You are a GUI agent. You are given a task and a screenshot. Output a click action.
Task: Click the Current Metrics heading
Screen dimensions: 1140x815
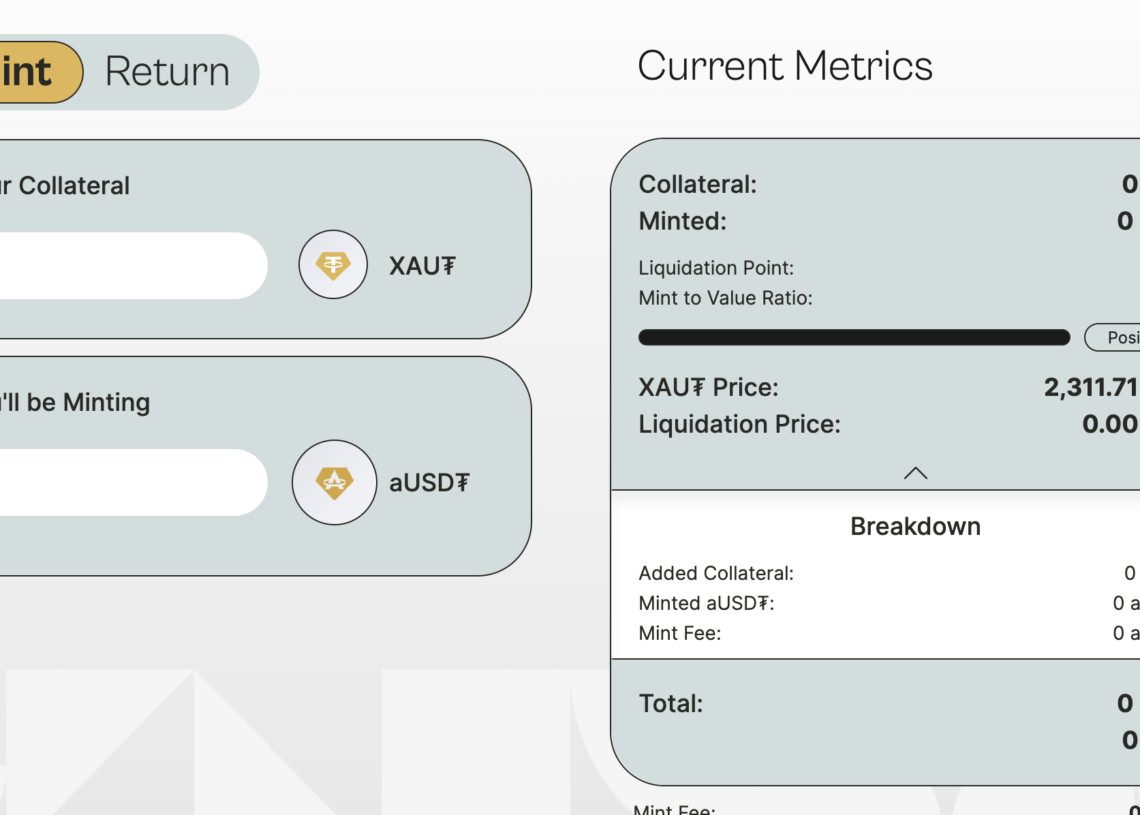pyautogui.click(x=784, y=65)
